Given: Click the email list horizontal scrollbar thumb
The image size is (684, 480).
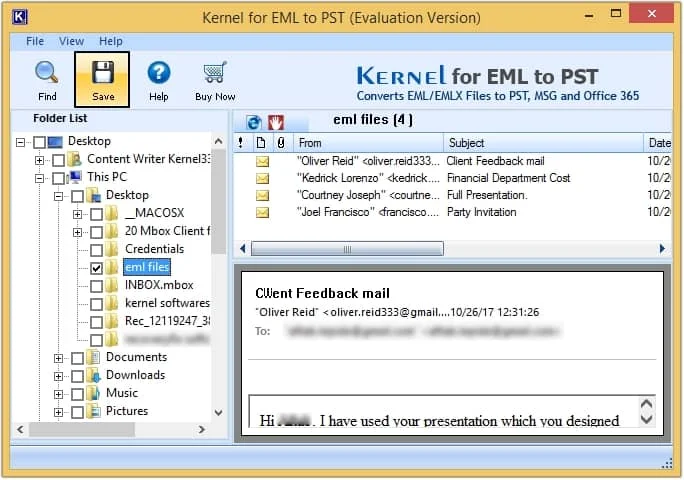Looking at the screenshot, I should pyautogui.click(x=347, y=249).
